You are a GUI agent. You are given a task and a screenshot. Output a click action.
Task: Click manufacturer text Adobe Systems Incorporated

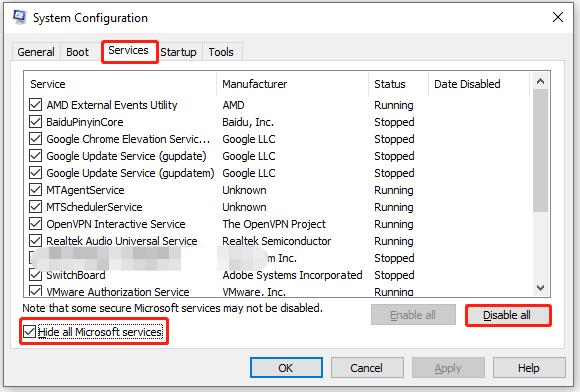(292, 275)
